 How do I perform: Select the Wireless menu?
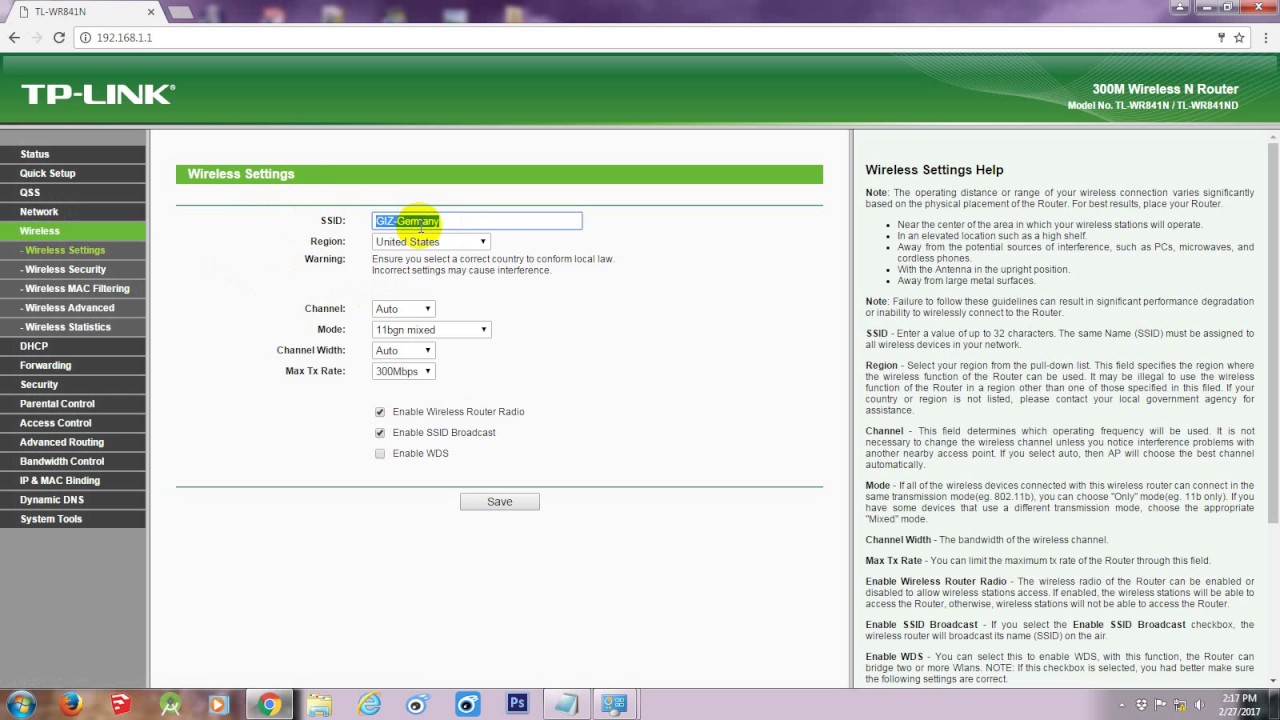(x=73, y=231)
